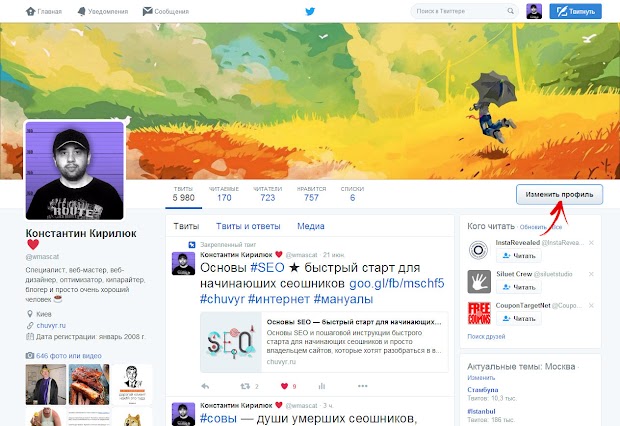The image size is (620, 426).
Task: Click the #интернет hashtag
Action: (x=279, y=299)
